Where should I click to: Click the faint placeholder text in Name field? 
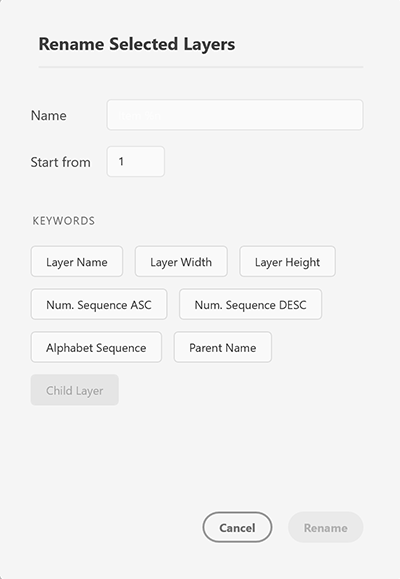[140, 116]
